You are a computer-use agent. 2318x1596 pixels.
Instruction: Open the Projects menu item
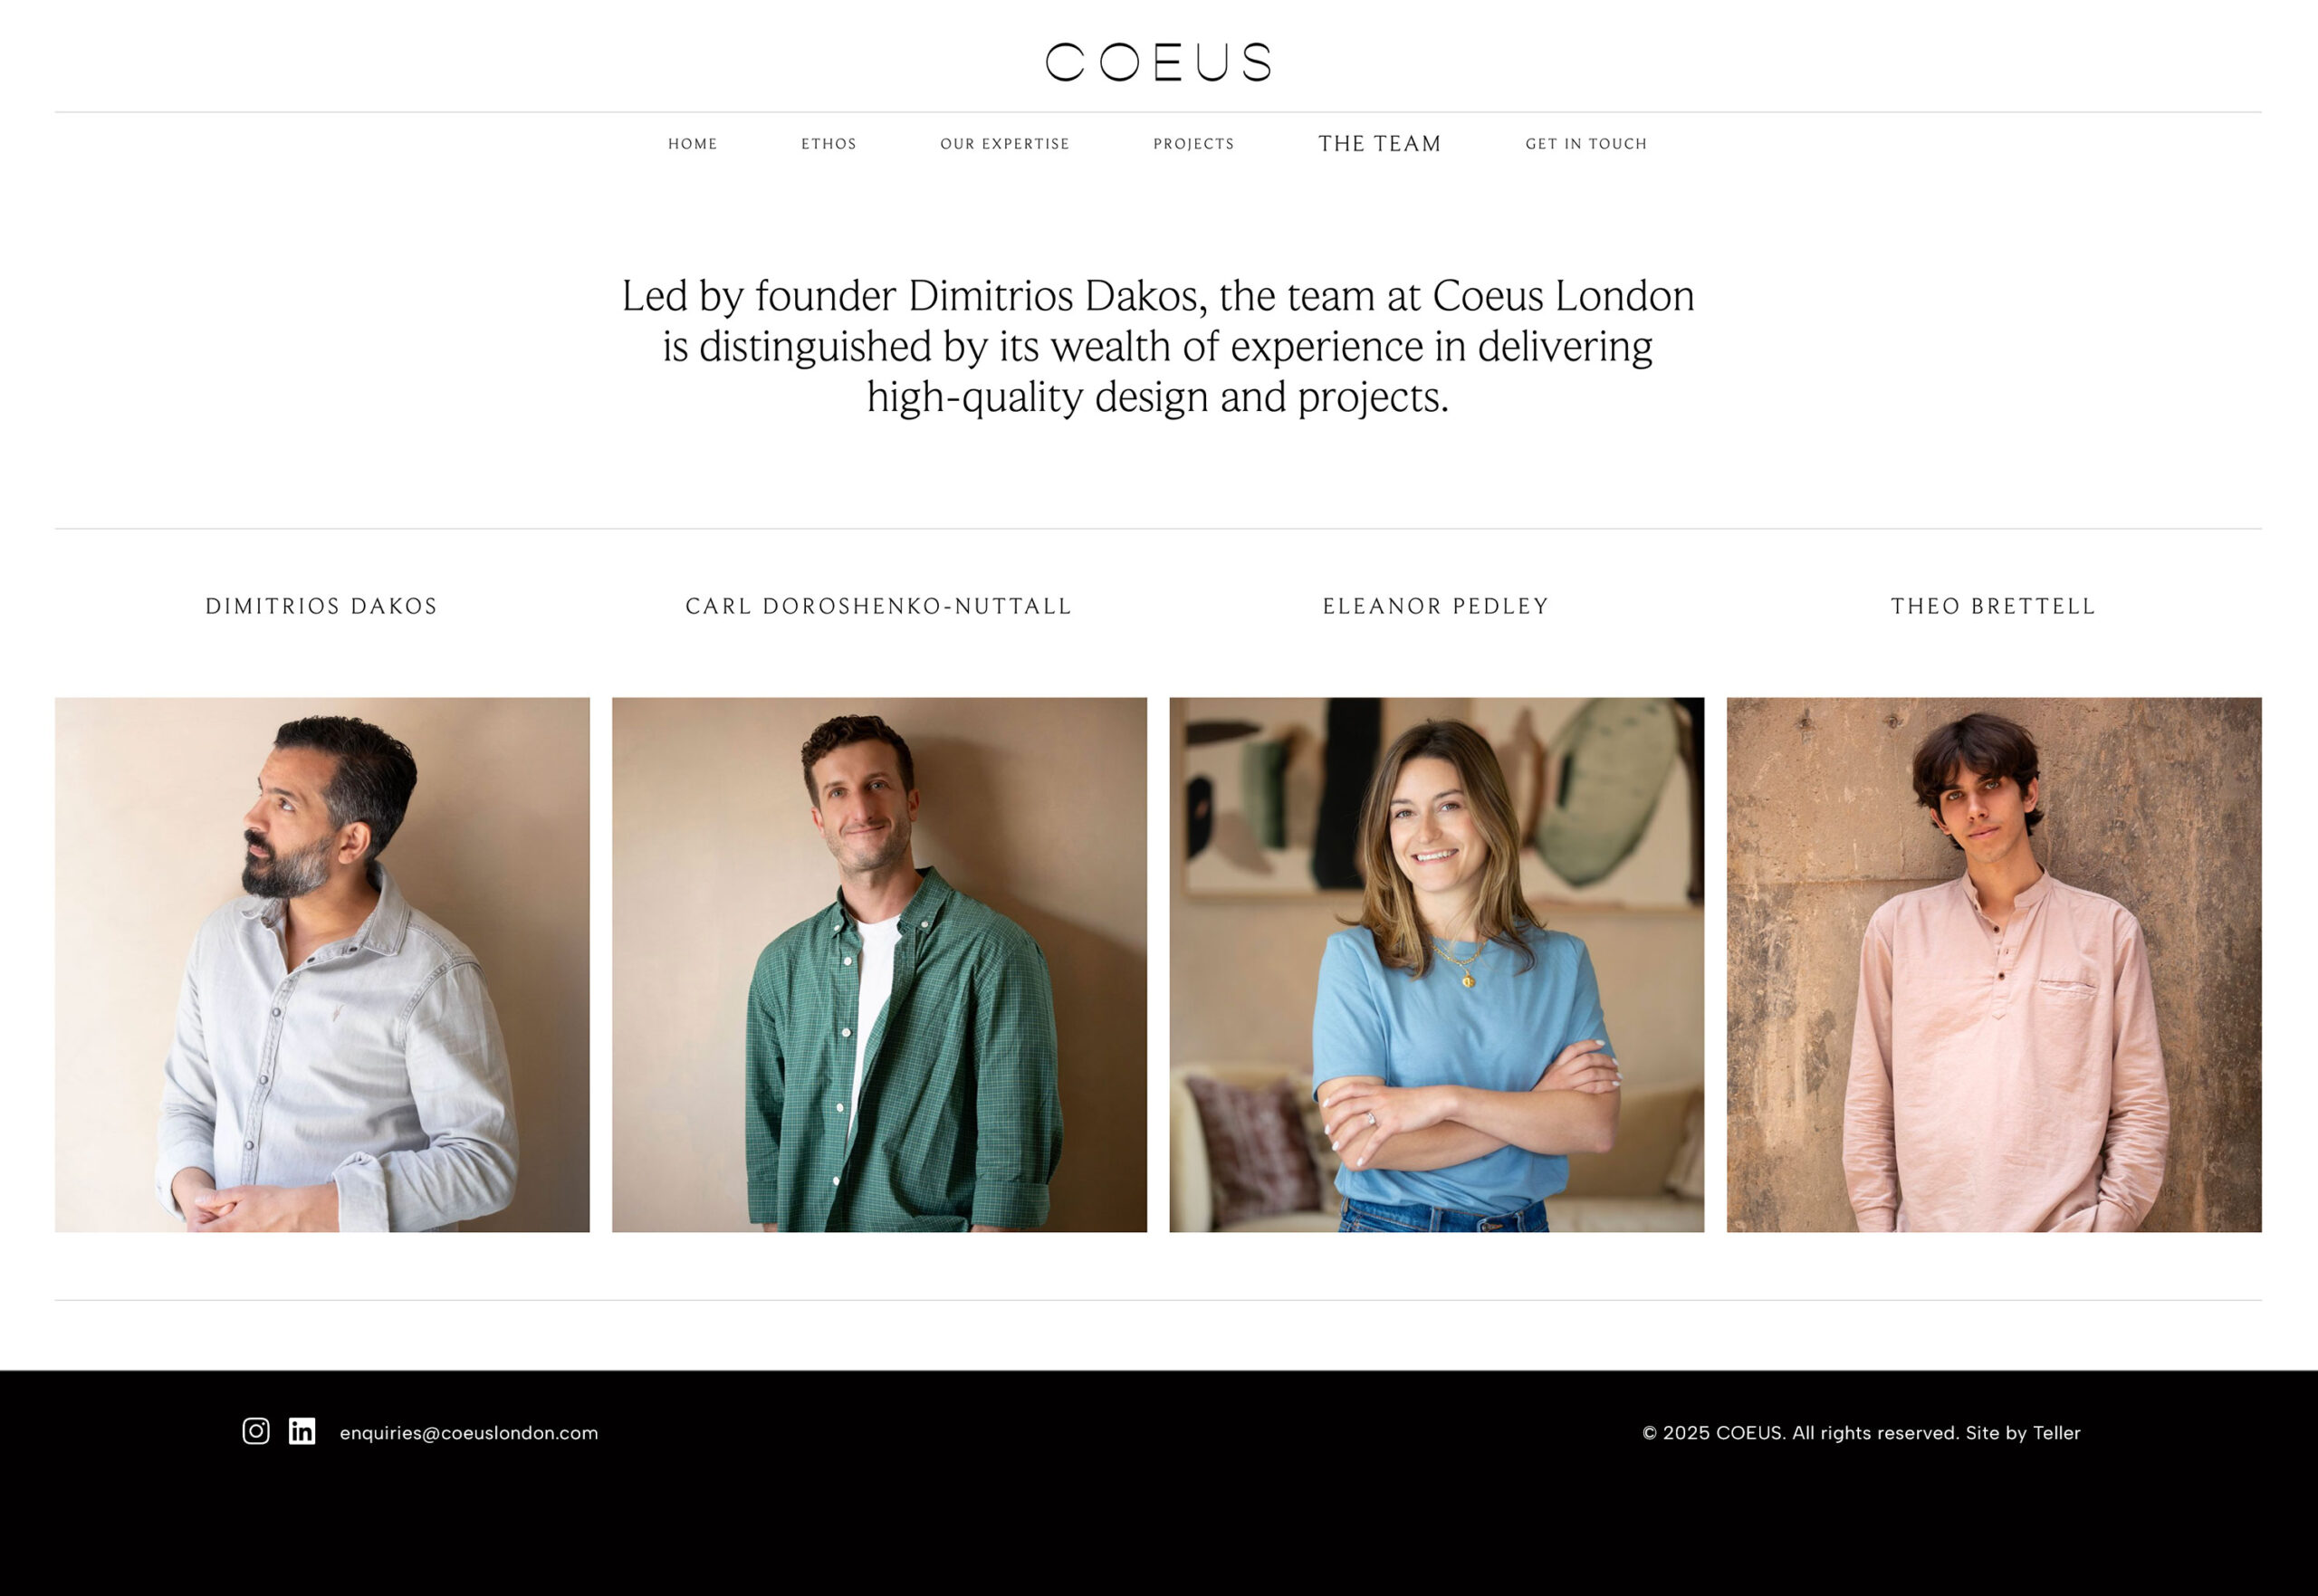coord(1194,144)
